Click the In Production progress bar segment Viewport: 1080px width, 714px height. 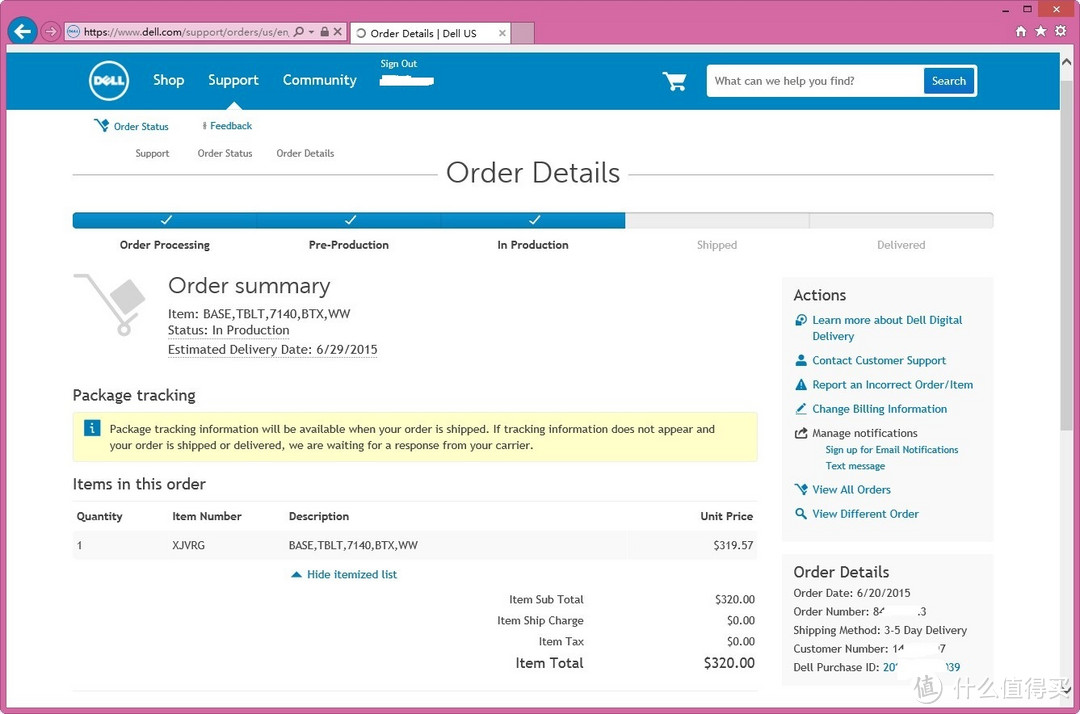click(x=533, y=220)
